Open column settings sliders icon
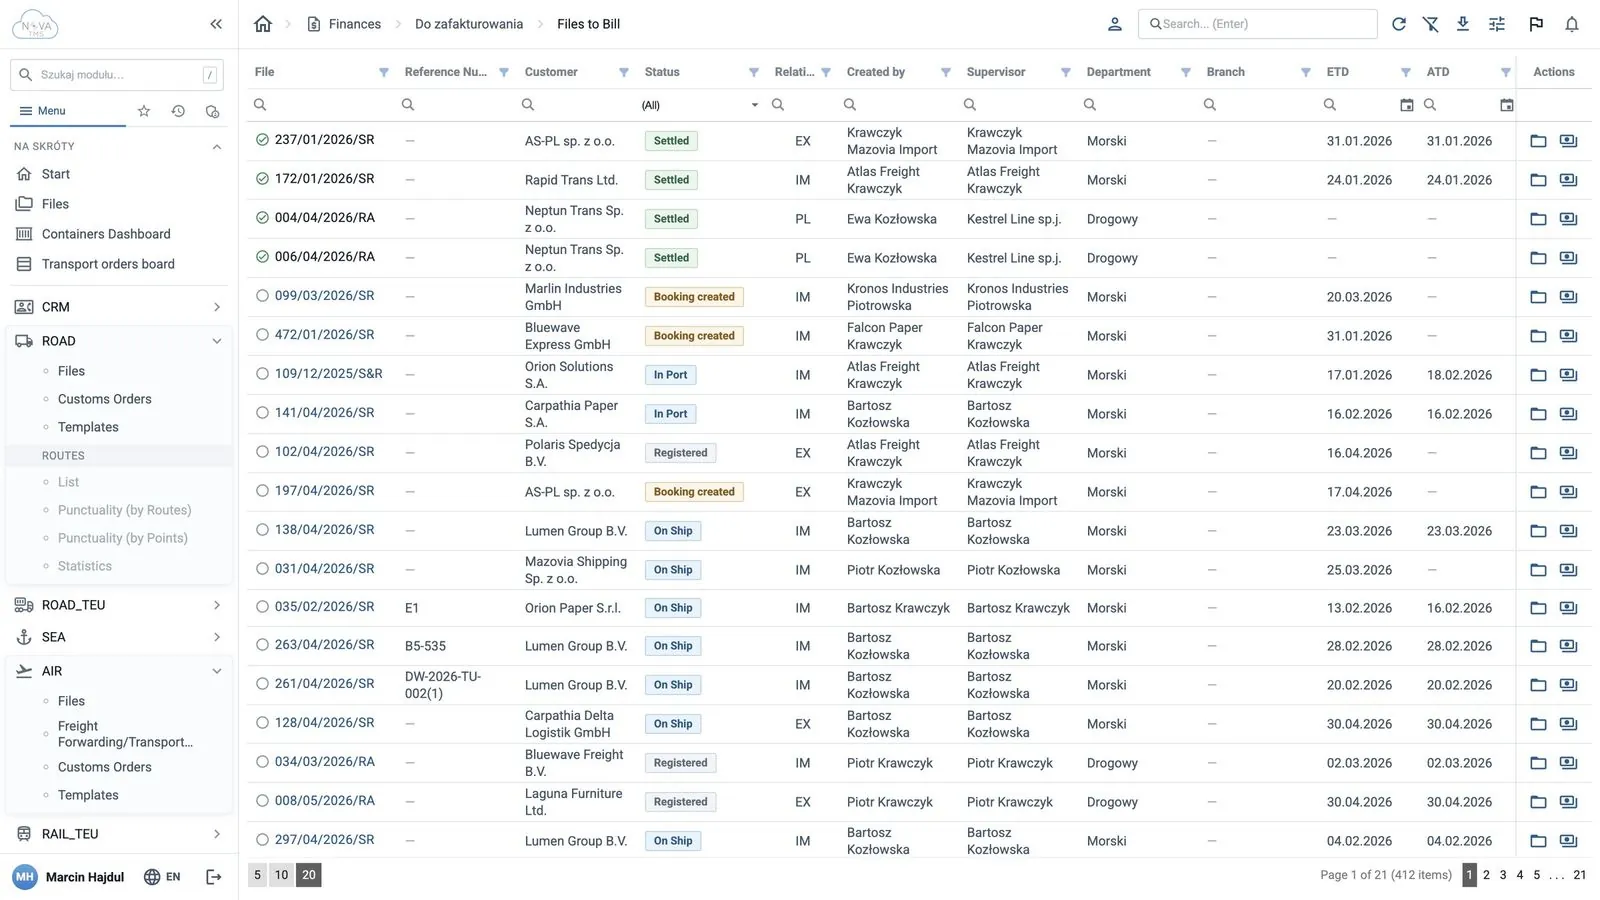 1497,24
